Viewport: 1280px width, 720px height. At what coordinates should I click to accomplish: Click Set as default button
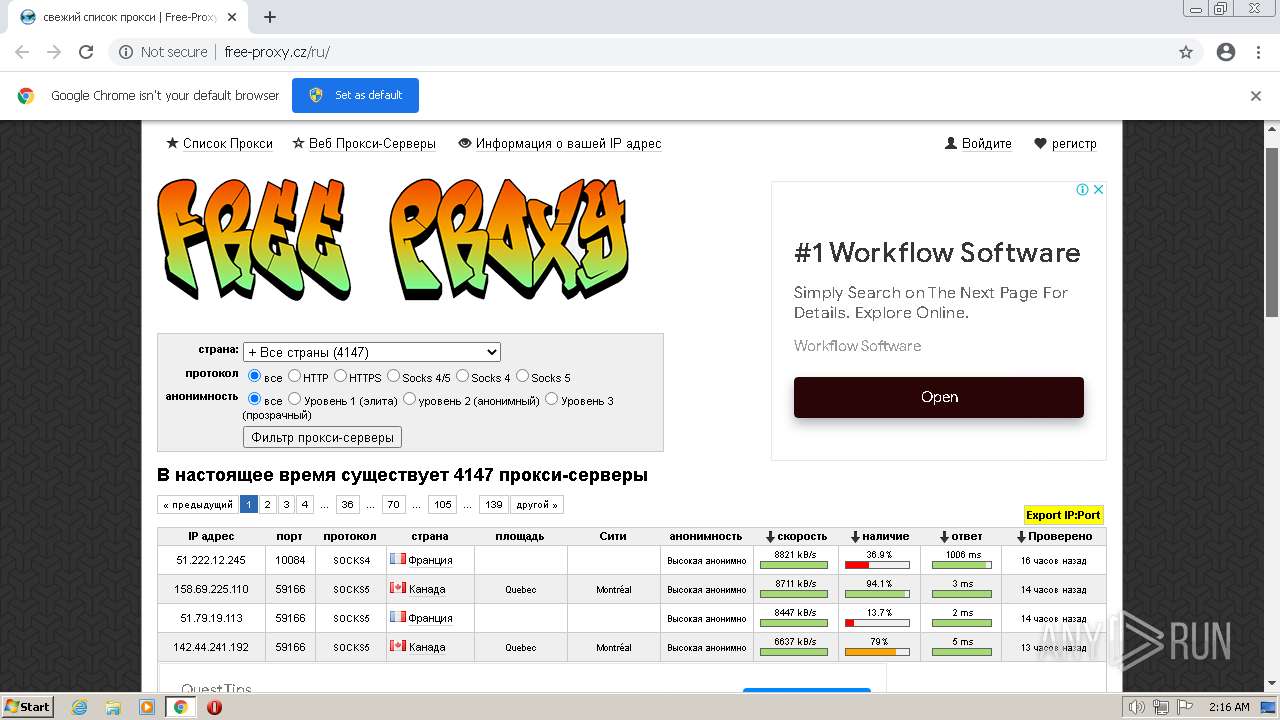[x=355, y=96]
